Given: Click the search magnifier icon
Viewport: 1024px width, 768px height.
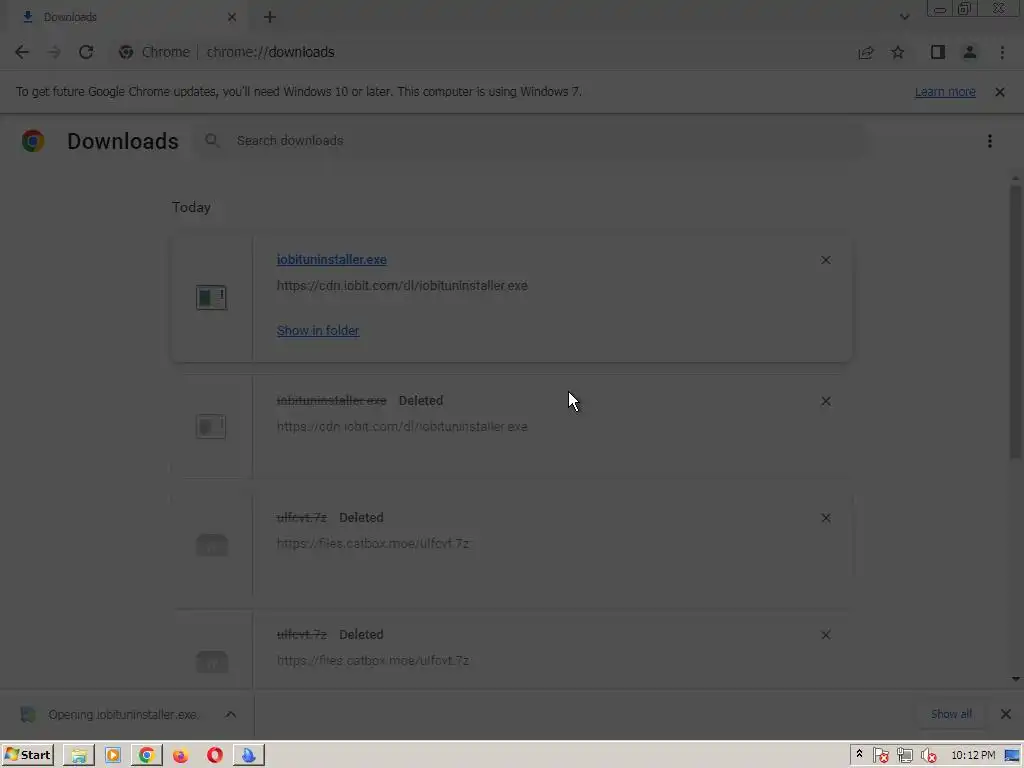Looking at the screenshot, I should [212, 140].
